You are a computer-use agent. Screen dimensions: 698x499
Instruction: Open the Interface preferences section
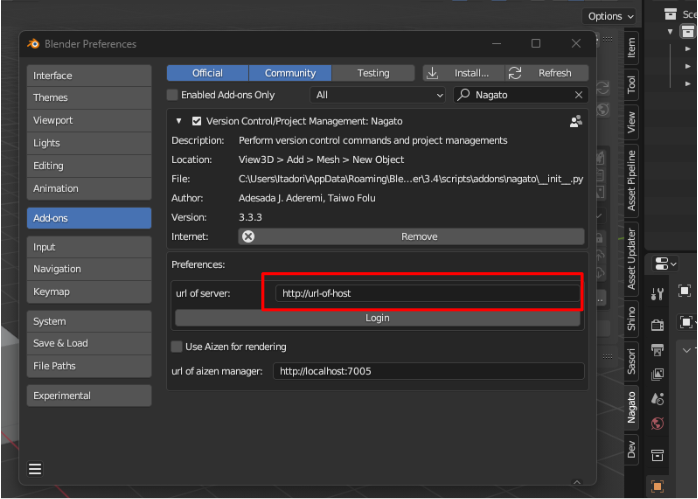[x=89, y=76]
